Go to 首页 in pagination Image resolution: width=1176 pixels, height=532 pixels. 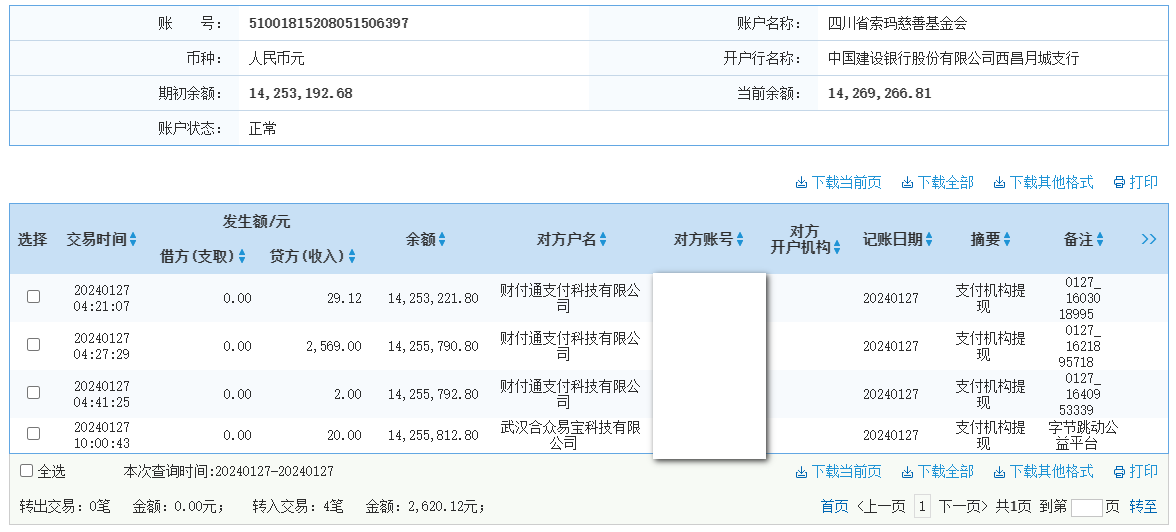pos(835,506)
